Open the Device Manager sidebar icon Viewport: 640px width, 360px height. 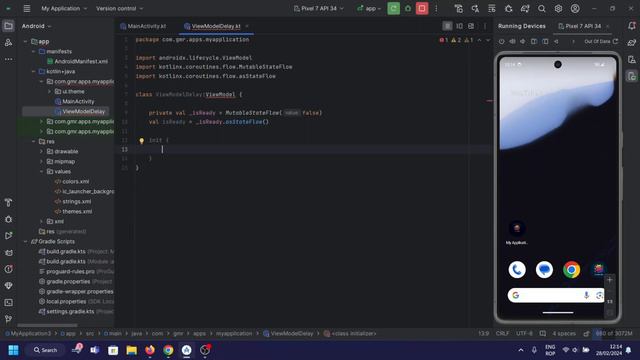point(631,59)
